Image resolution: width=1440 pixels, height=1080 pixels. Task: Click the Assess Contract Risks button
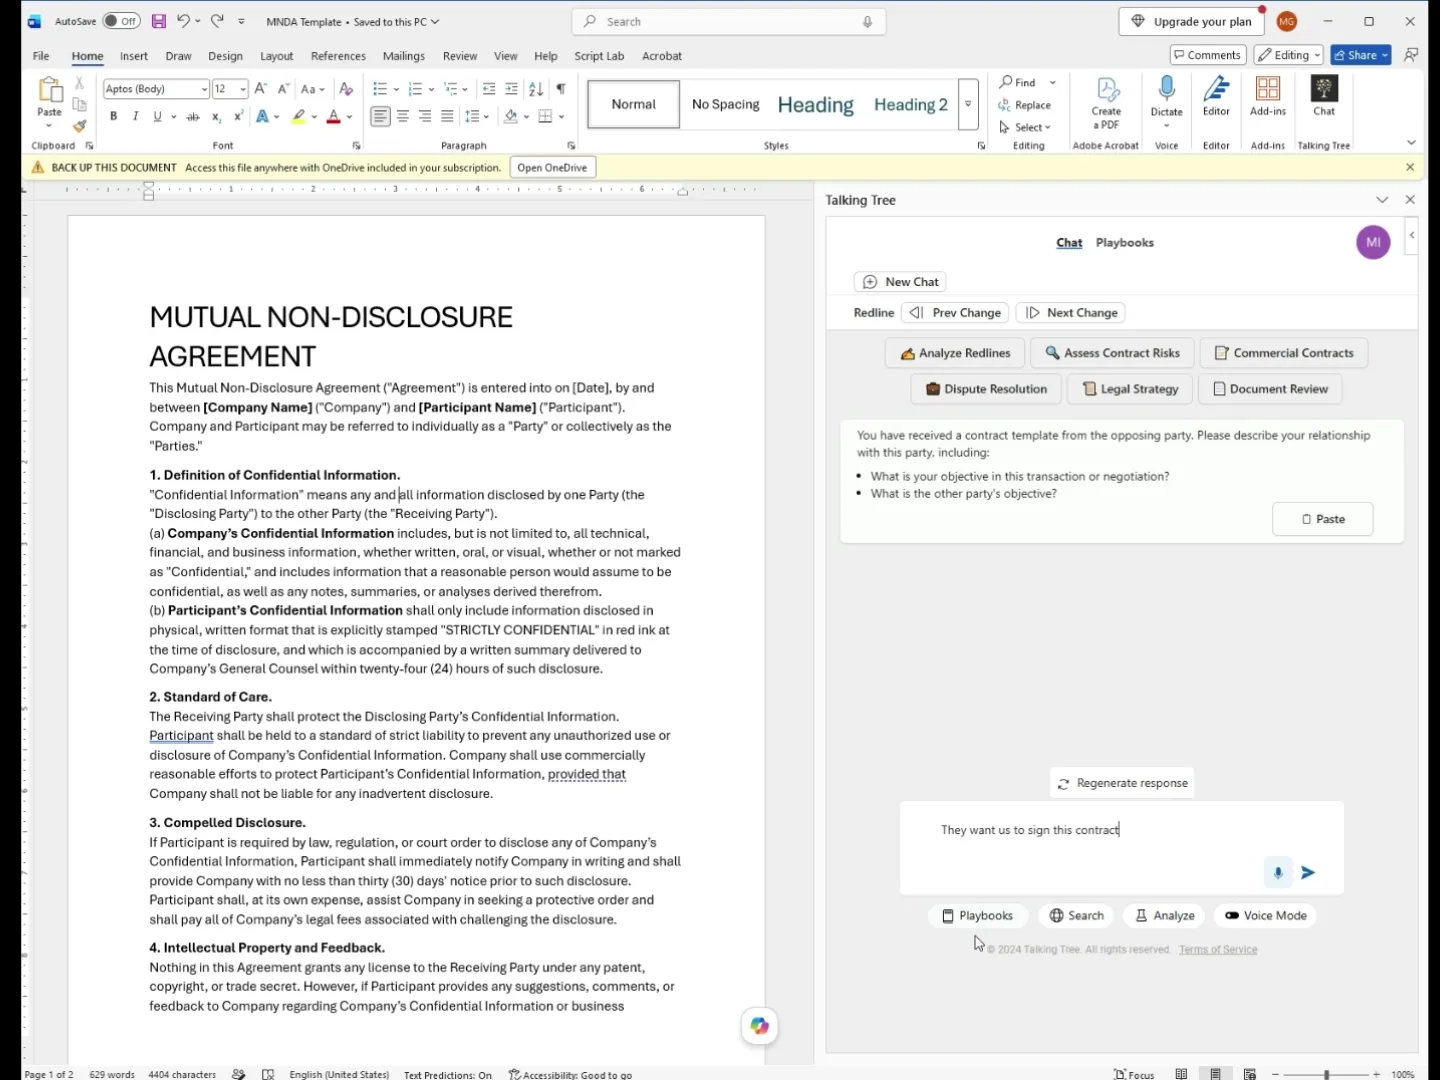tap(1112, 353)
